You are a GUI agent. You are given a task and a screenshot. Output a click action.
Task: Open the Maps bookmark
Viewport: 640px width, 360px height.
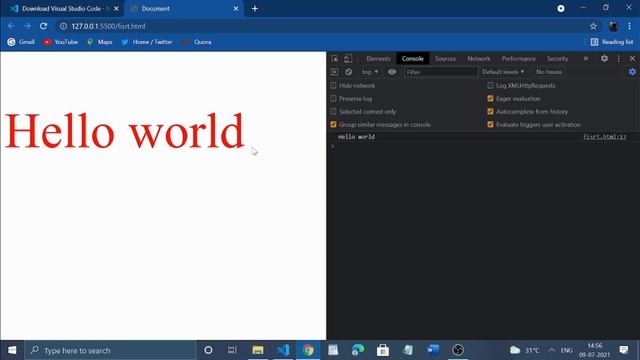pyautogui.click(x=99, y=42)
